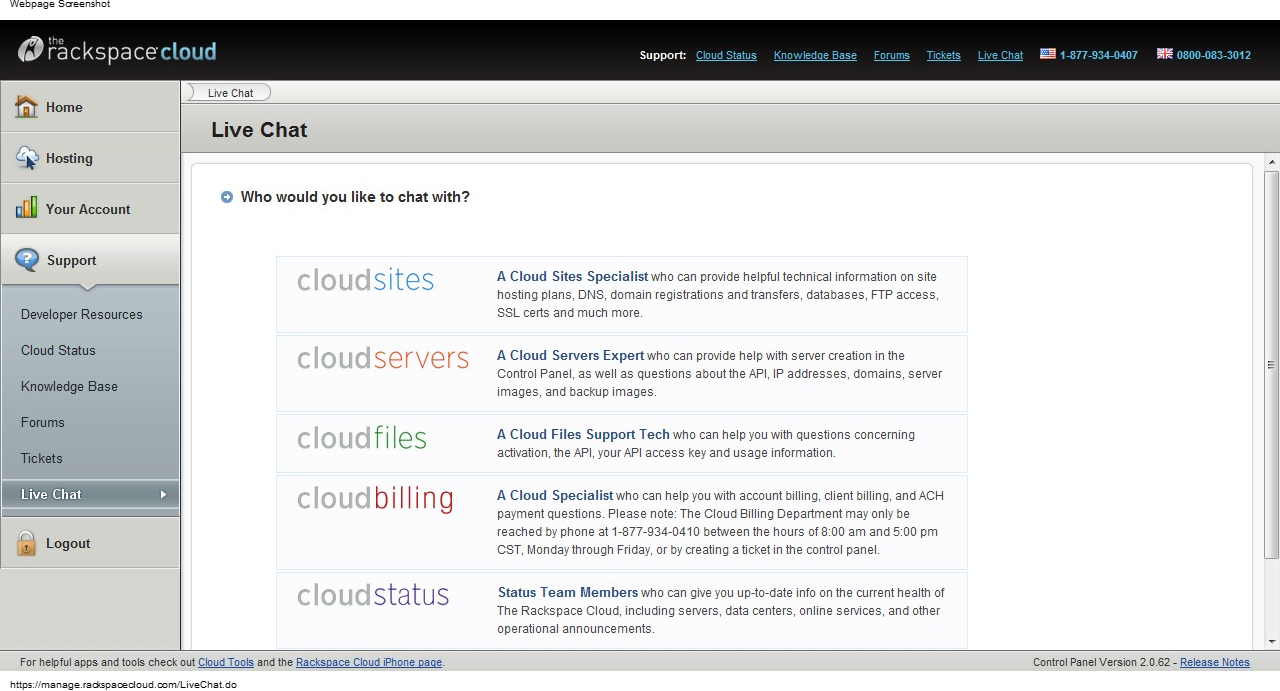
Task: Click the Control Panel Version 2.0.62 text
Action: pos(1104,662)
